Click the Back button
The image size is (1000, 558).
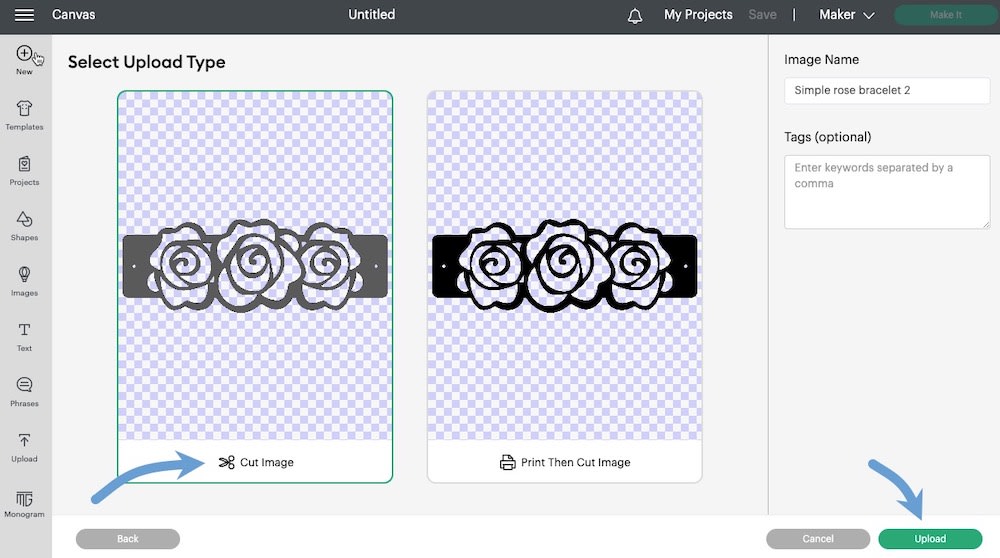(x=128, y=539)
